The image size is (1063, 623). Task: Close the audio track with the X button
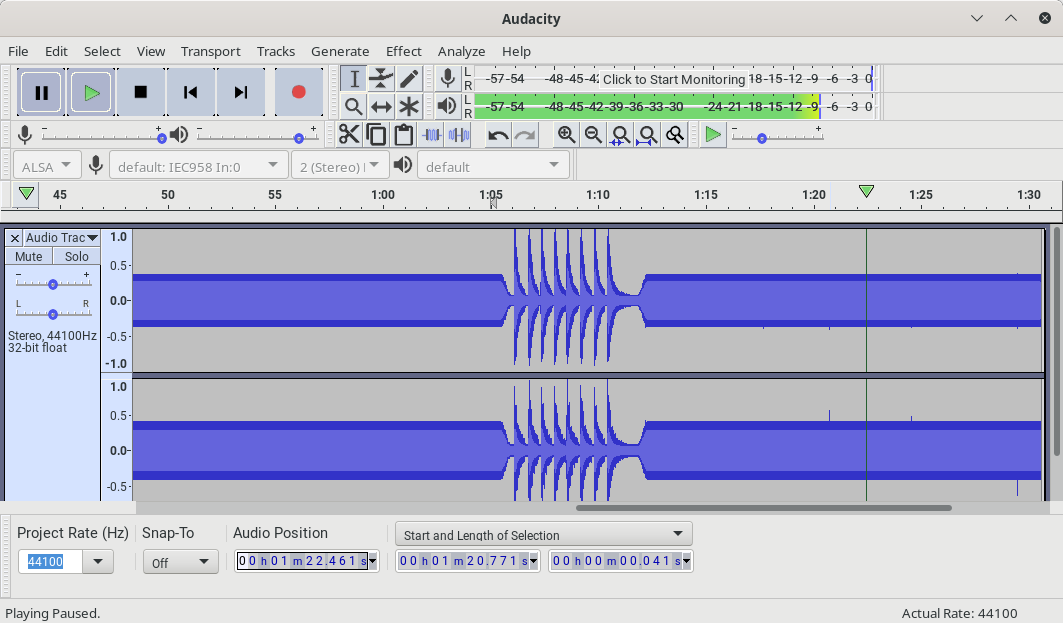pyautogui.click(x=14, y=238)
